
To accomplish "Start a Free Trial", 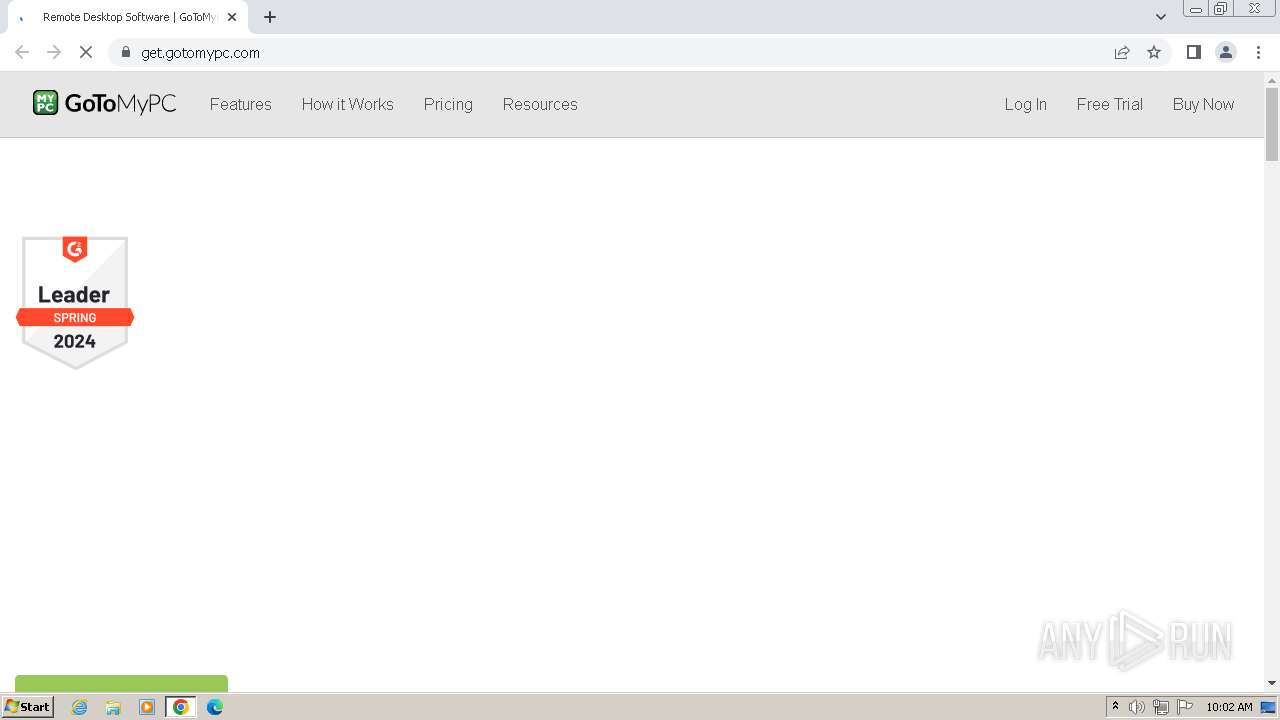I will click(x=1110, y=104).
